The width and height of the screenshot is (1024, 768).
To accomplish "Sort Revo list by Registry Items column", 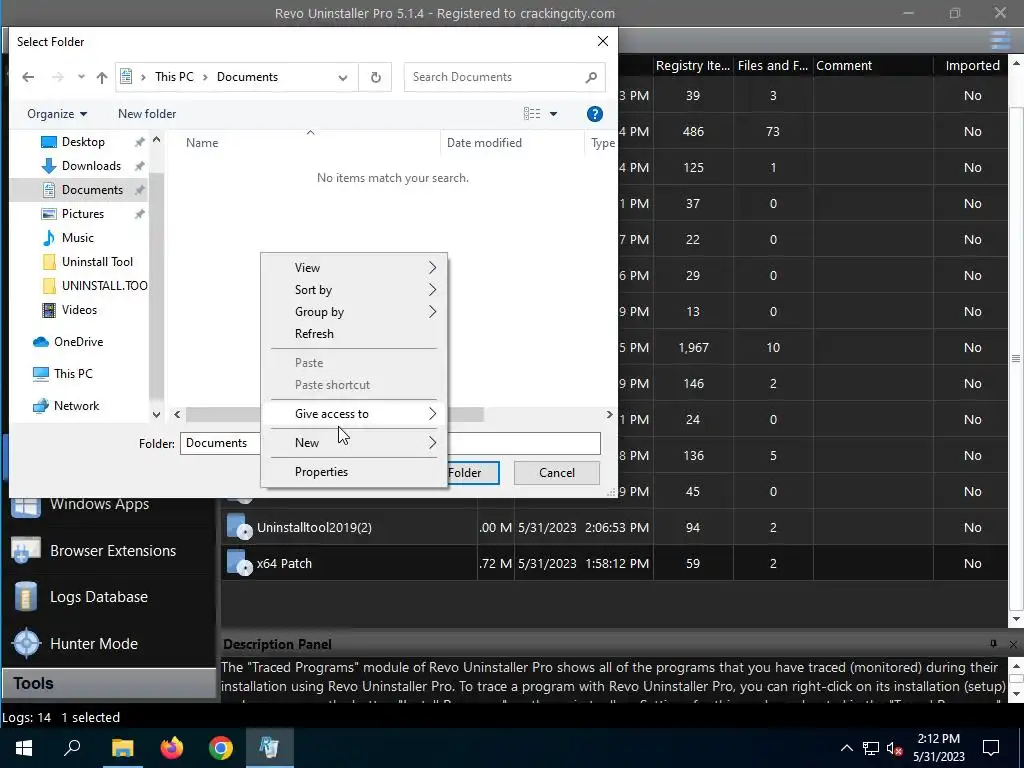I will (693, 65).
